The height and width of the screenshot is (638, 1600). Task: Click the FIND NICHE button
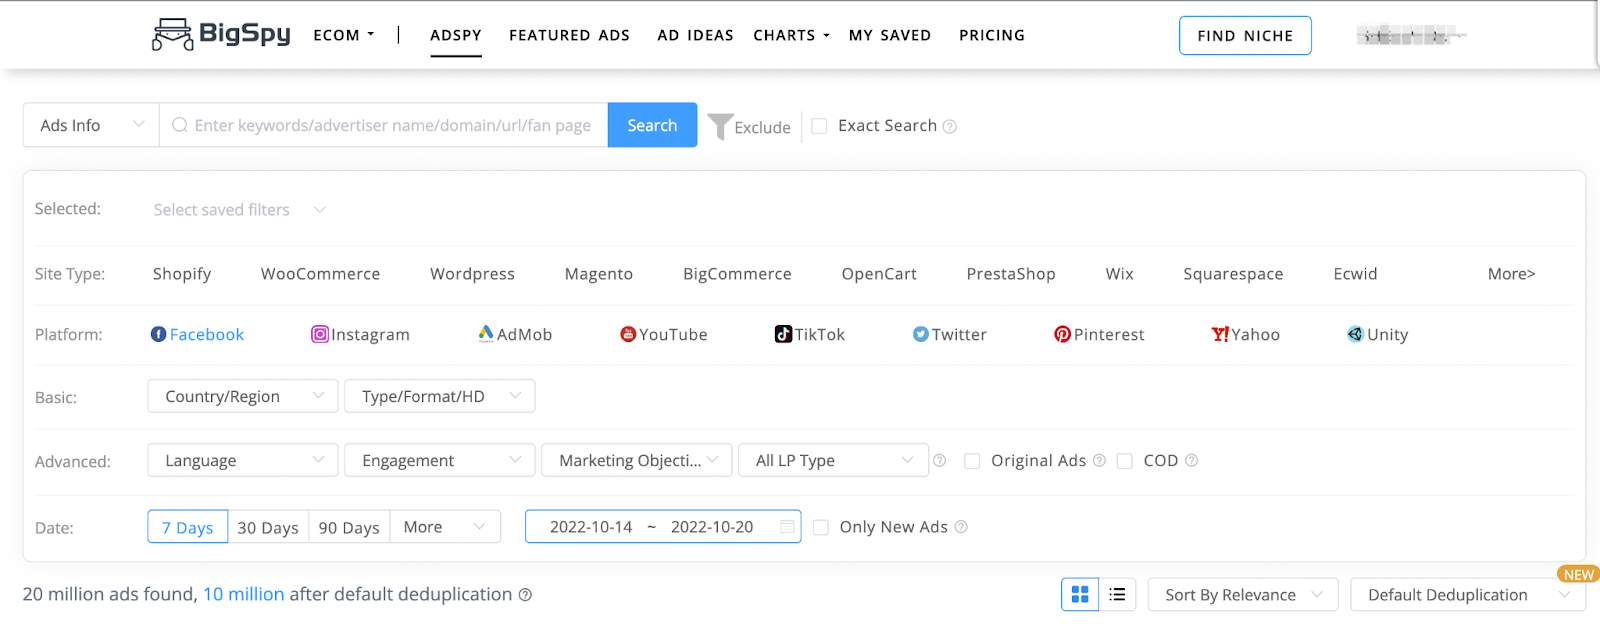[1245, 35]
